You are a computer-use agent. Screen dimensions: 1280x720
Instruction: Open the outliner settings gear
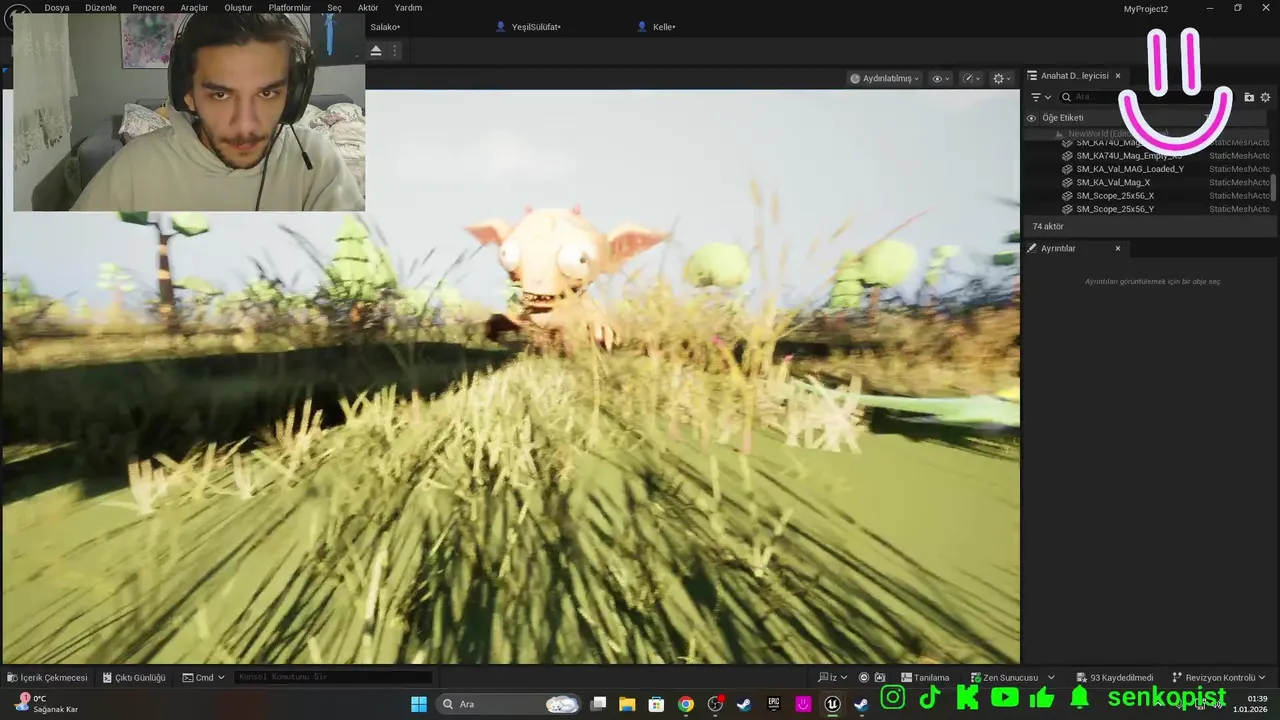[x=1265, y=97]
